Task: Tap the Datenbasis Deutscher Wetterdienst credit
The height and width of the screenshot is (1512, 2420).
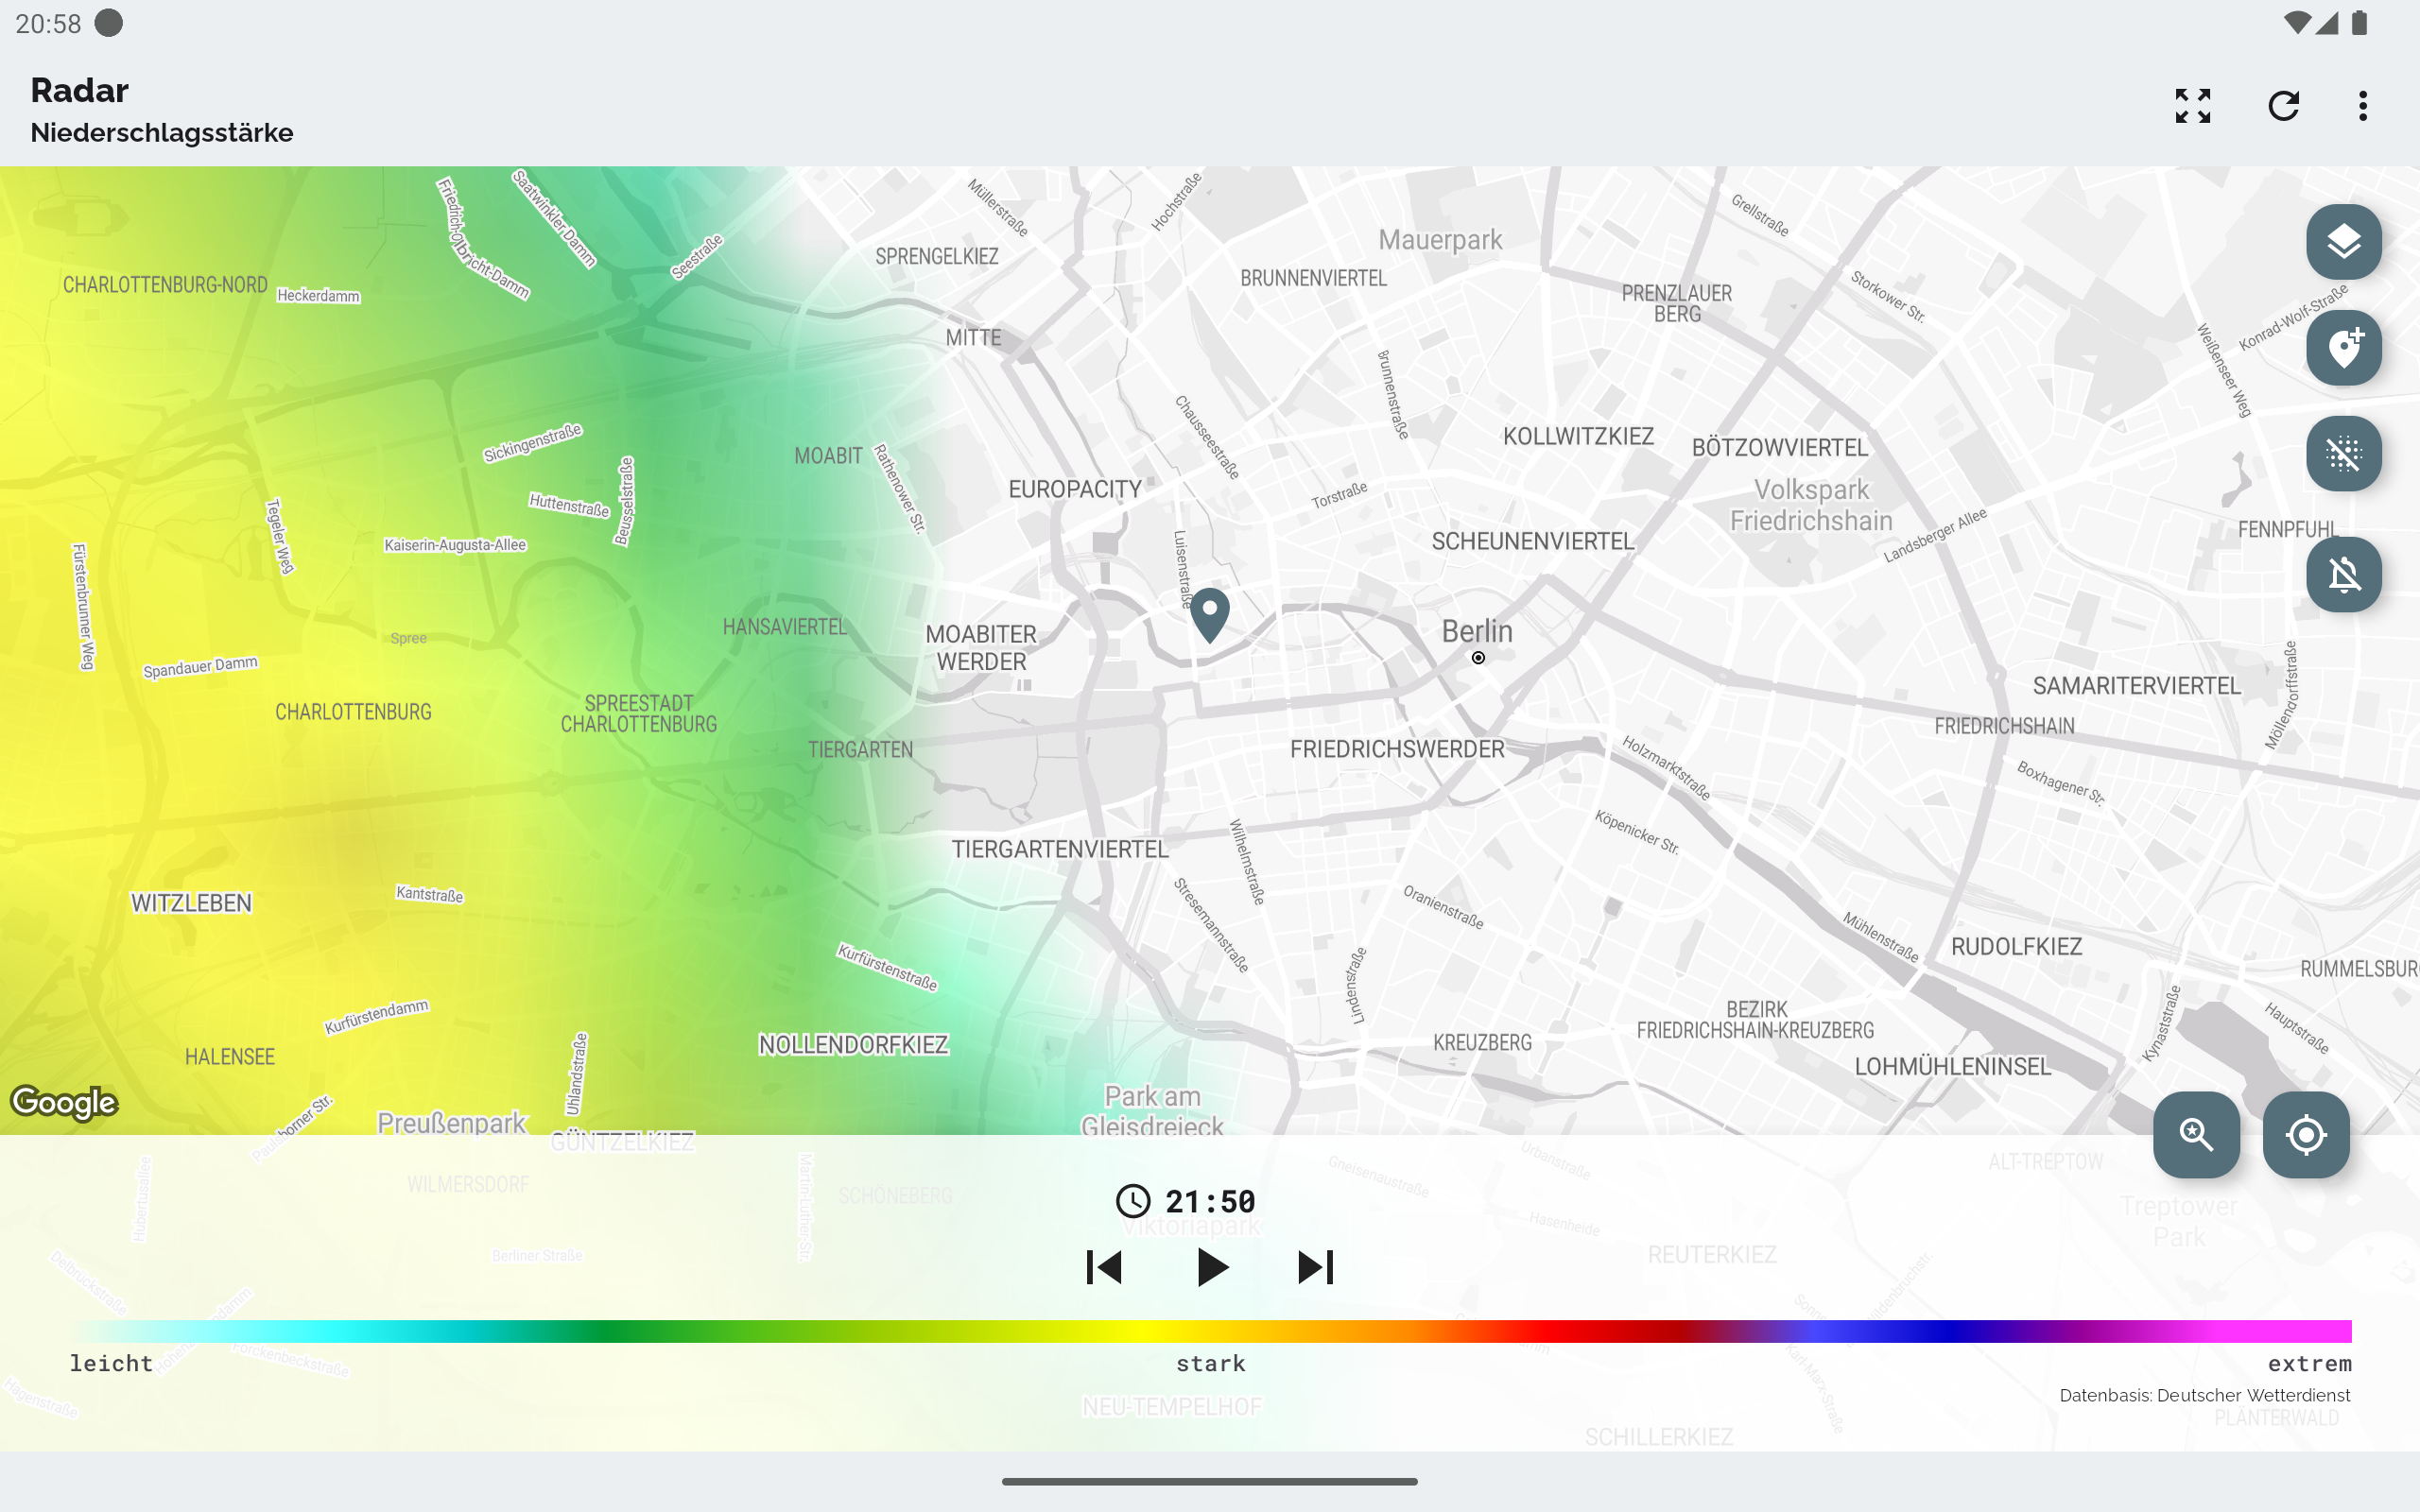Action: click(2204, 1395)
